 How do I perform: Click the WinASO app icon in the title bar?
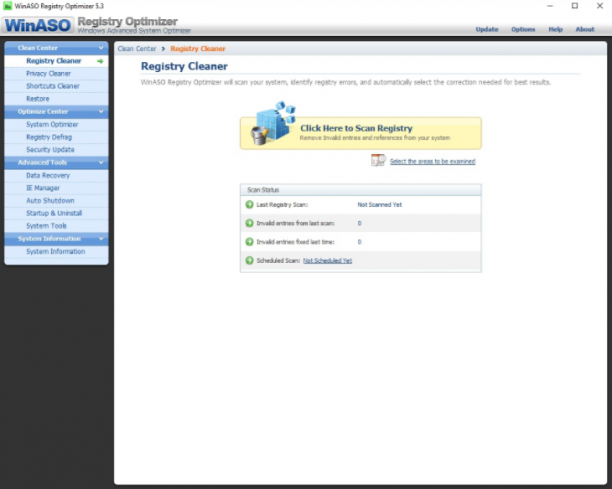(7, 6)
